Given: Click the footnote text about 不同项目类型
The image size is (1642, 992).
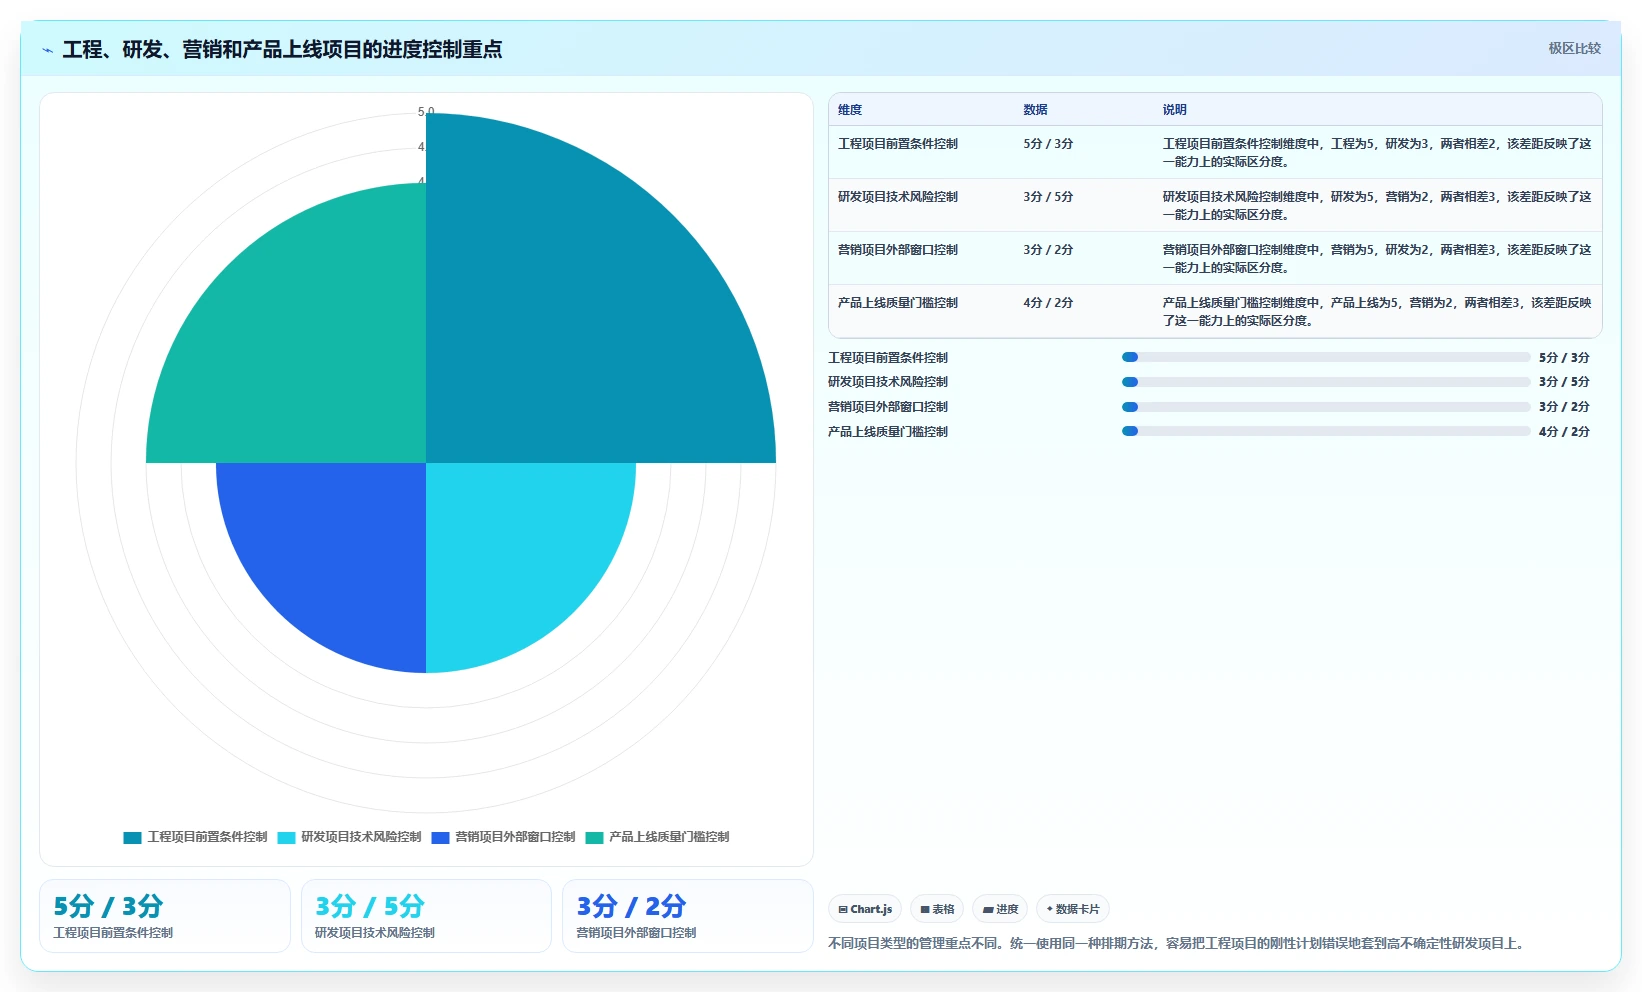Looking at the screenshot, I should click(x=1178, y=943).
